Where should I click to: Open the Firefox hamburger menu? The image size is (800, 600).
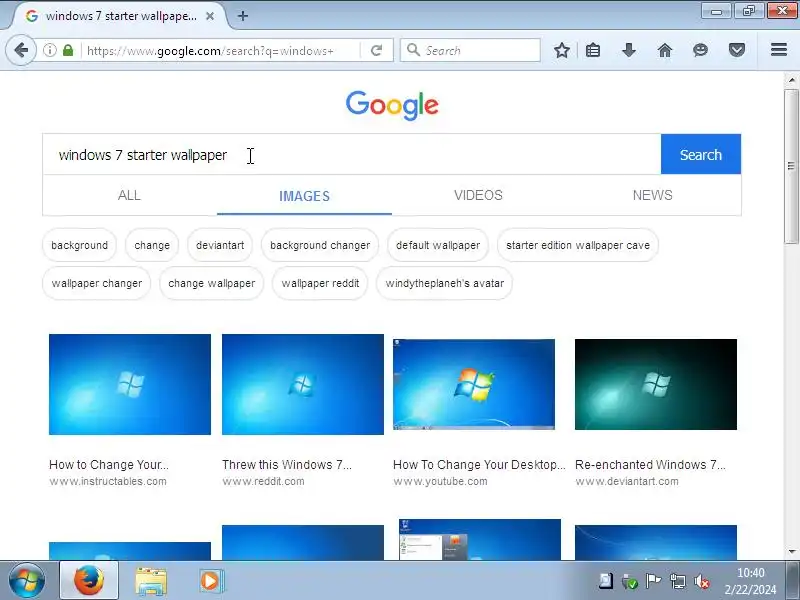click(x=779, y=50)
